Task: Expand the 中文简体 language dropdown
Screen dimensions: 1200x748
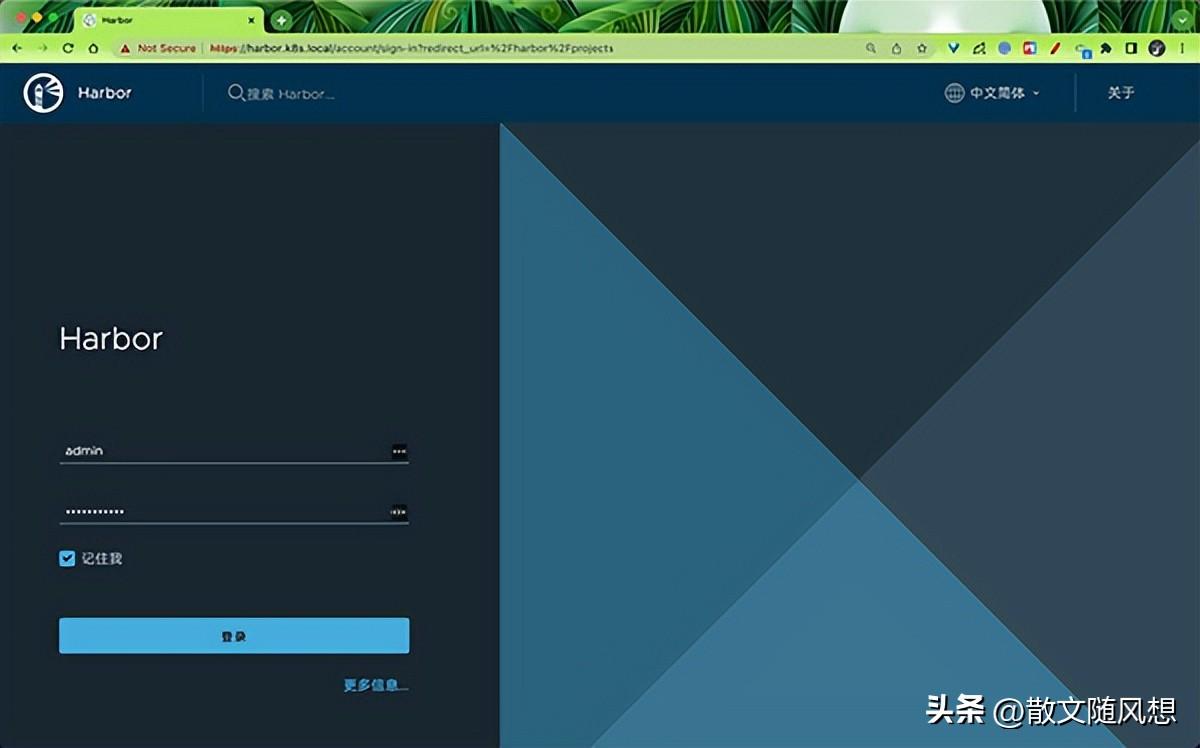Action: click(x=1036, y=93)
